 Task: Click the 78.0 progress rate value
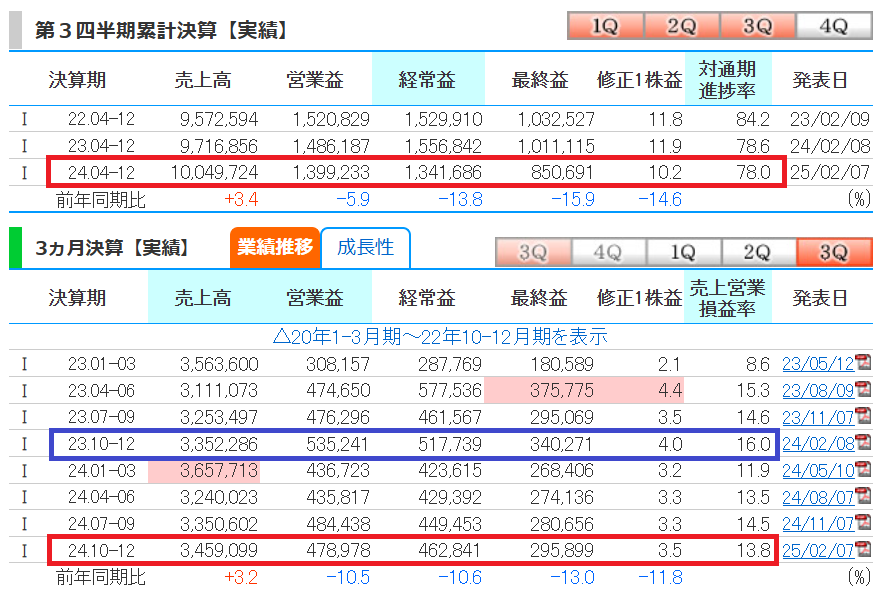click(753, 172)
